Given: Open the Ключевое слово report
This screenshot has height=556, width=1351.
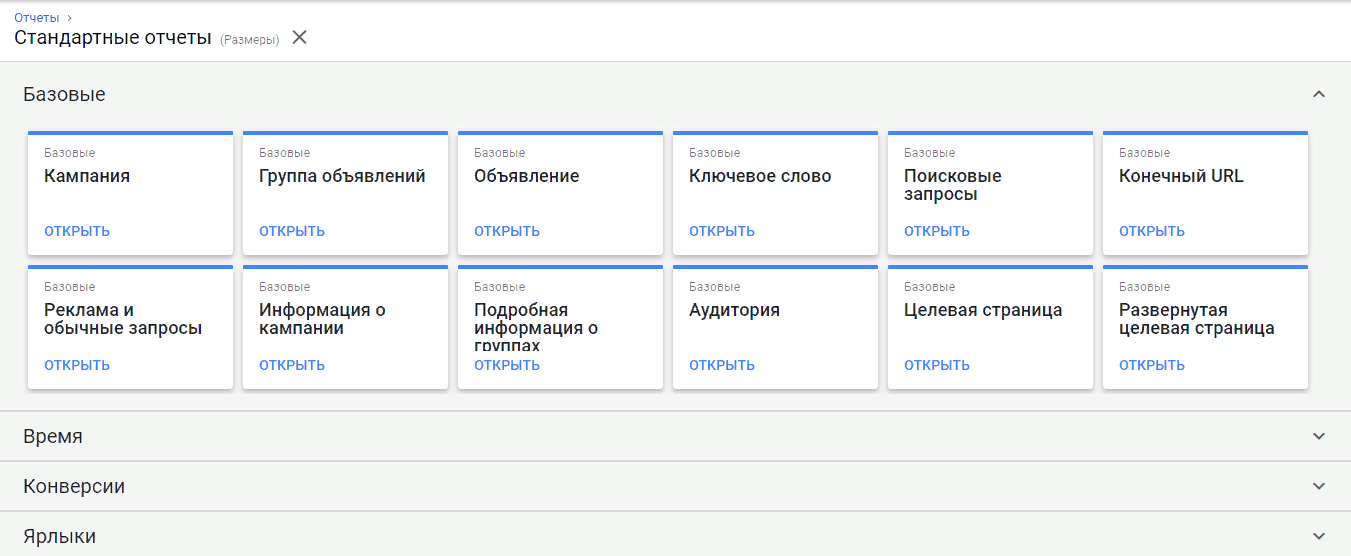Looking at the screenshot, I should click(x=722, y=231).
